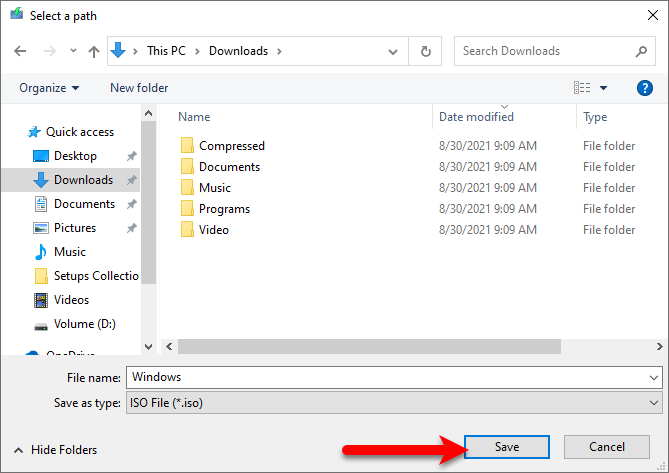Click the Video folder icon

pos(187,229)
